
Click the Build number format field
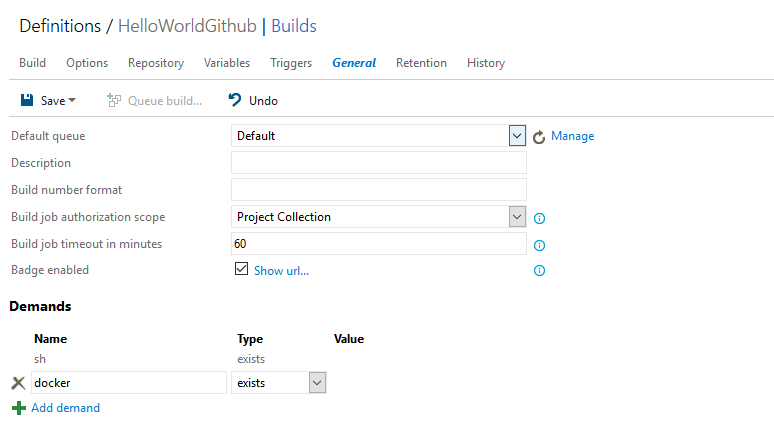pyautogui.click(x=378, y=190)
